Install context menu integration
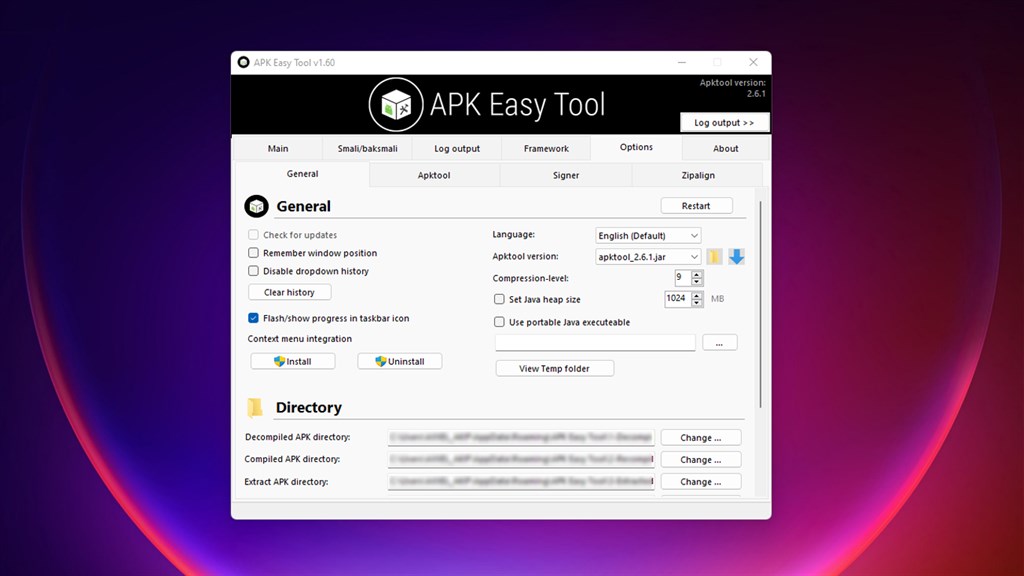 click(x=293, y=361)
